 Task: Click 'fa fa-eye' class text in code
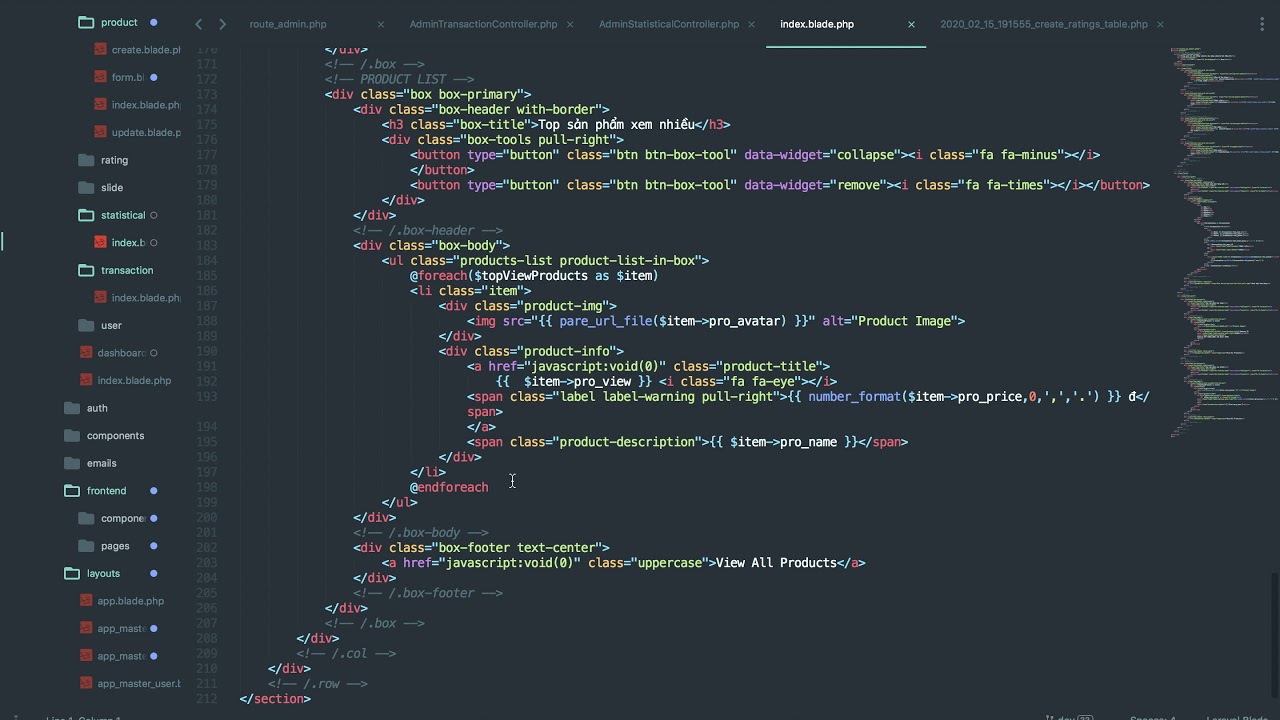(x=763, y=381)
